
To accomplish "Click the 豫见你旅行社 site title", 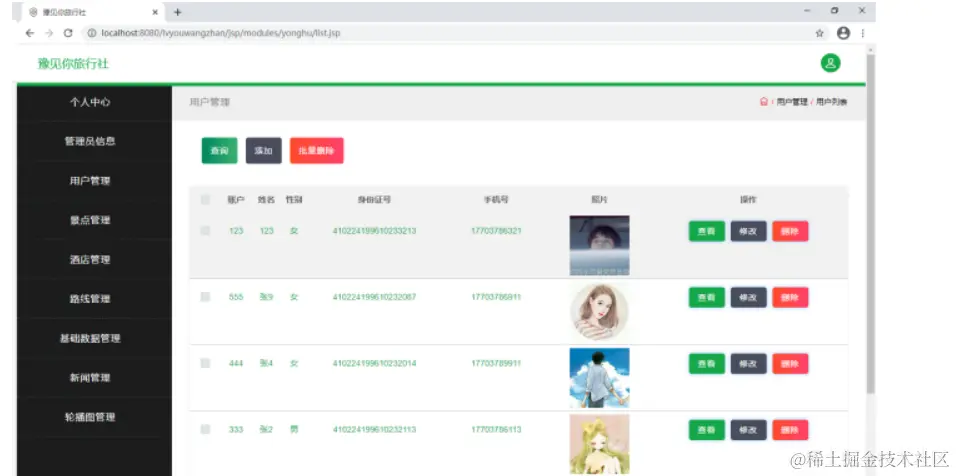I will click(x=73, y=63).
